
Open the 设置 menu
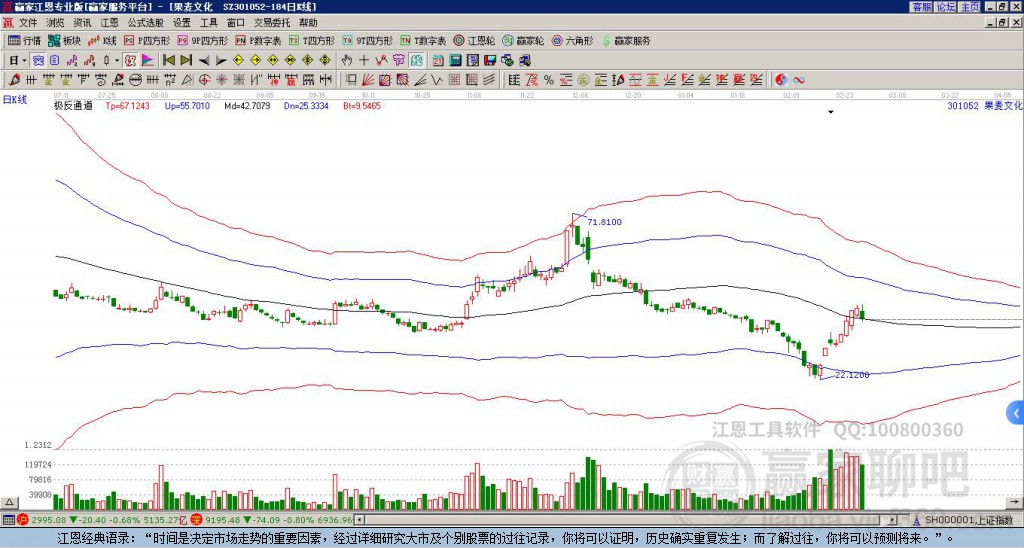182,23
